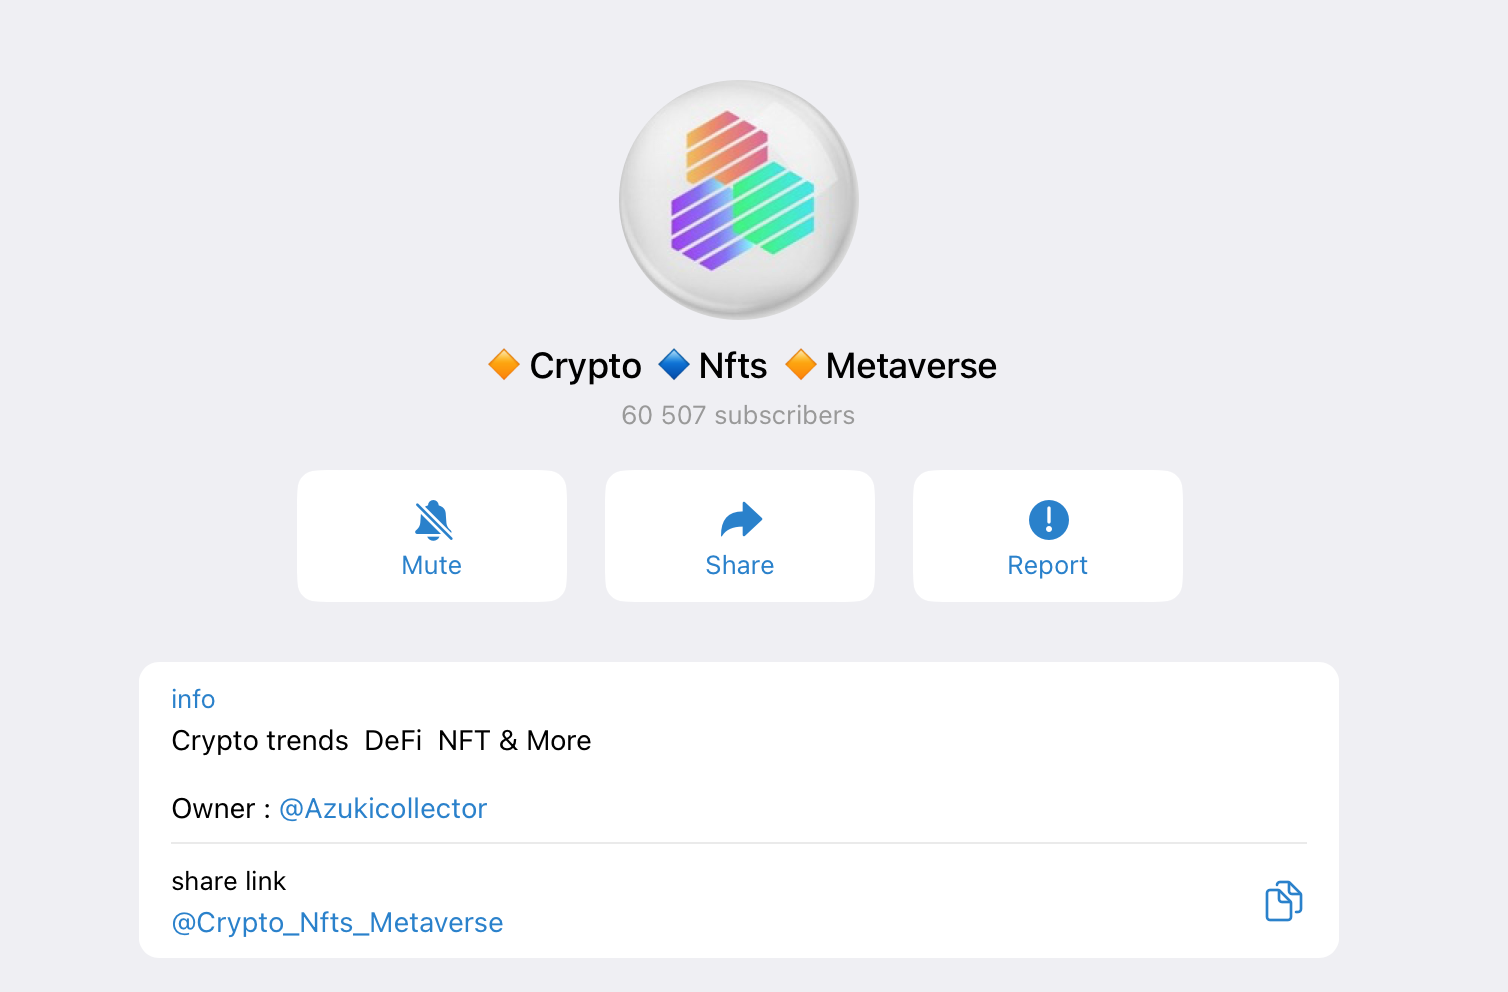Select the Share text label

point(740,566)
